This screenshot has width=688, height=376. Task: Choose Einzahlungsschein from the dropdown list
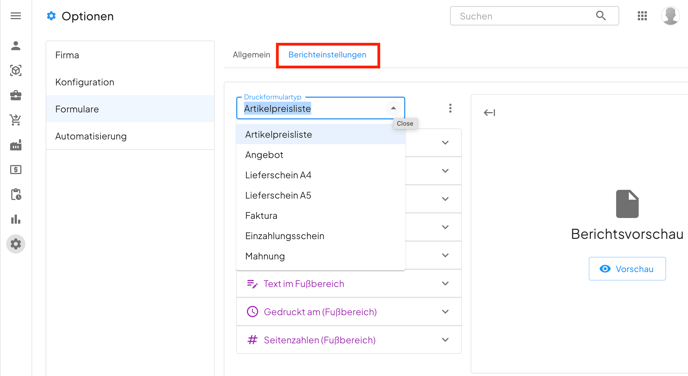coord(321,236)
